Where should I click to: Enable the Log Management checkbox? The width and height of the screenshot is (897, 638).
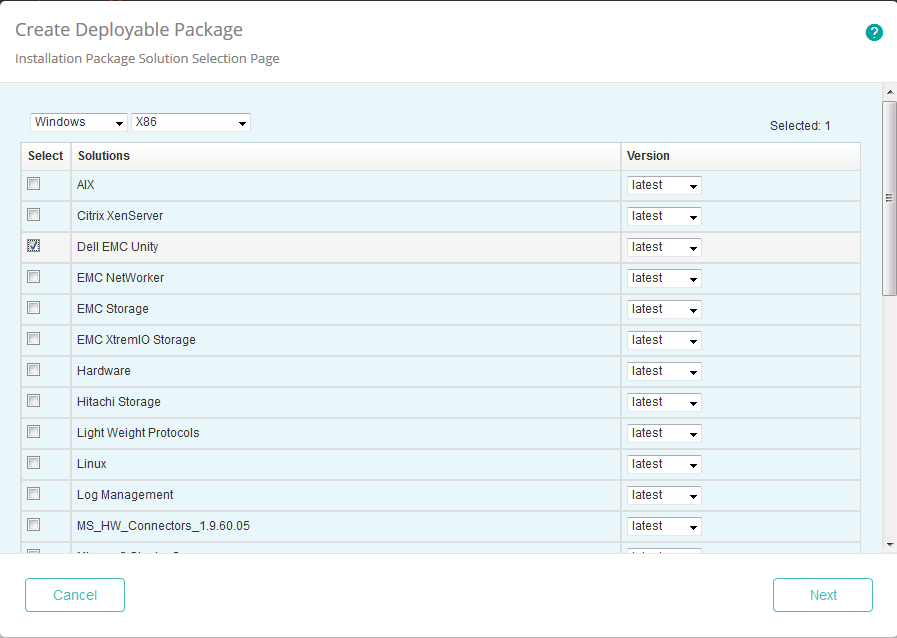pos(33,494)
